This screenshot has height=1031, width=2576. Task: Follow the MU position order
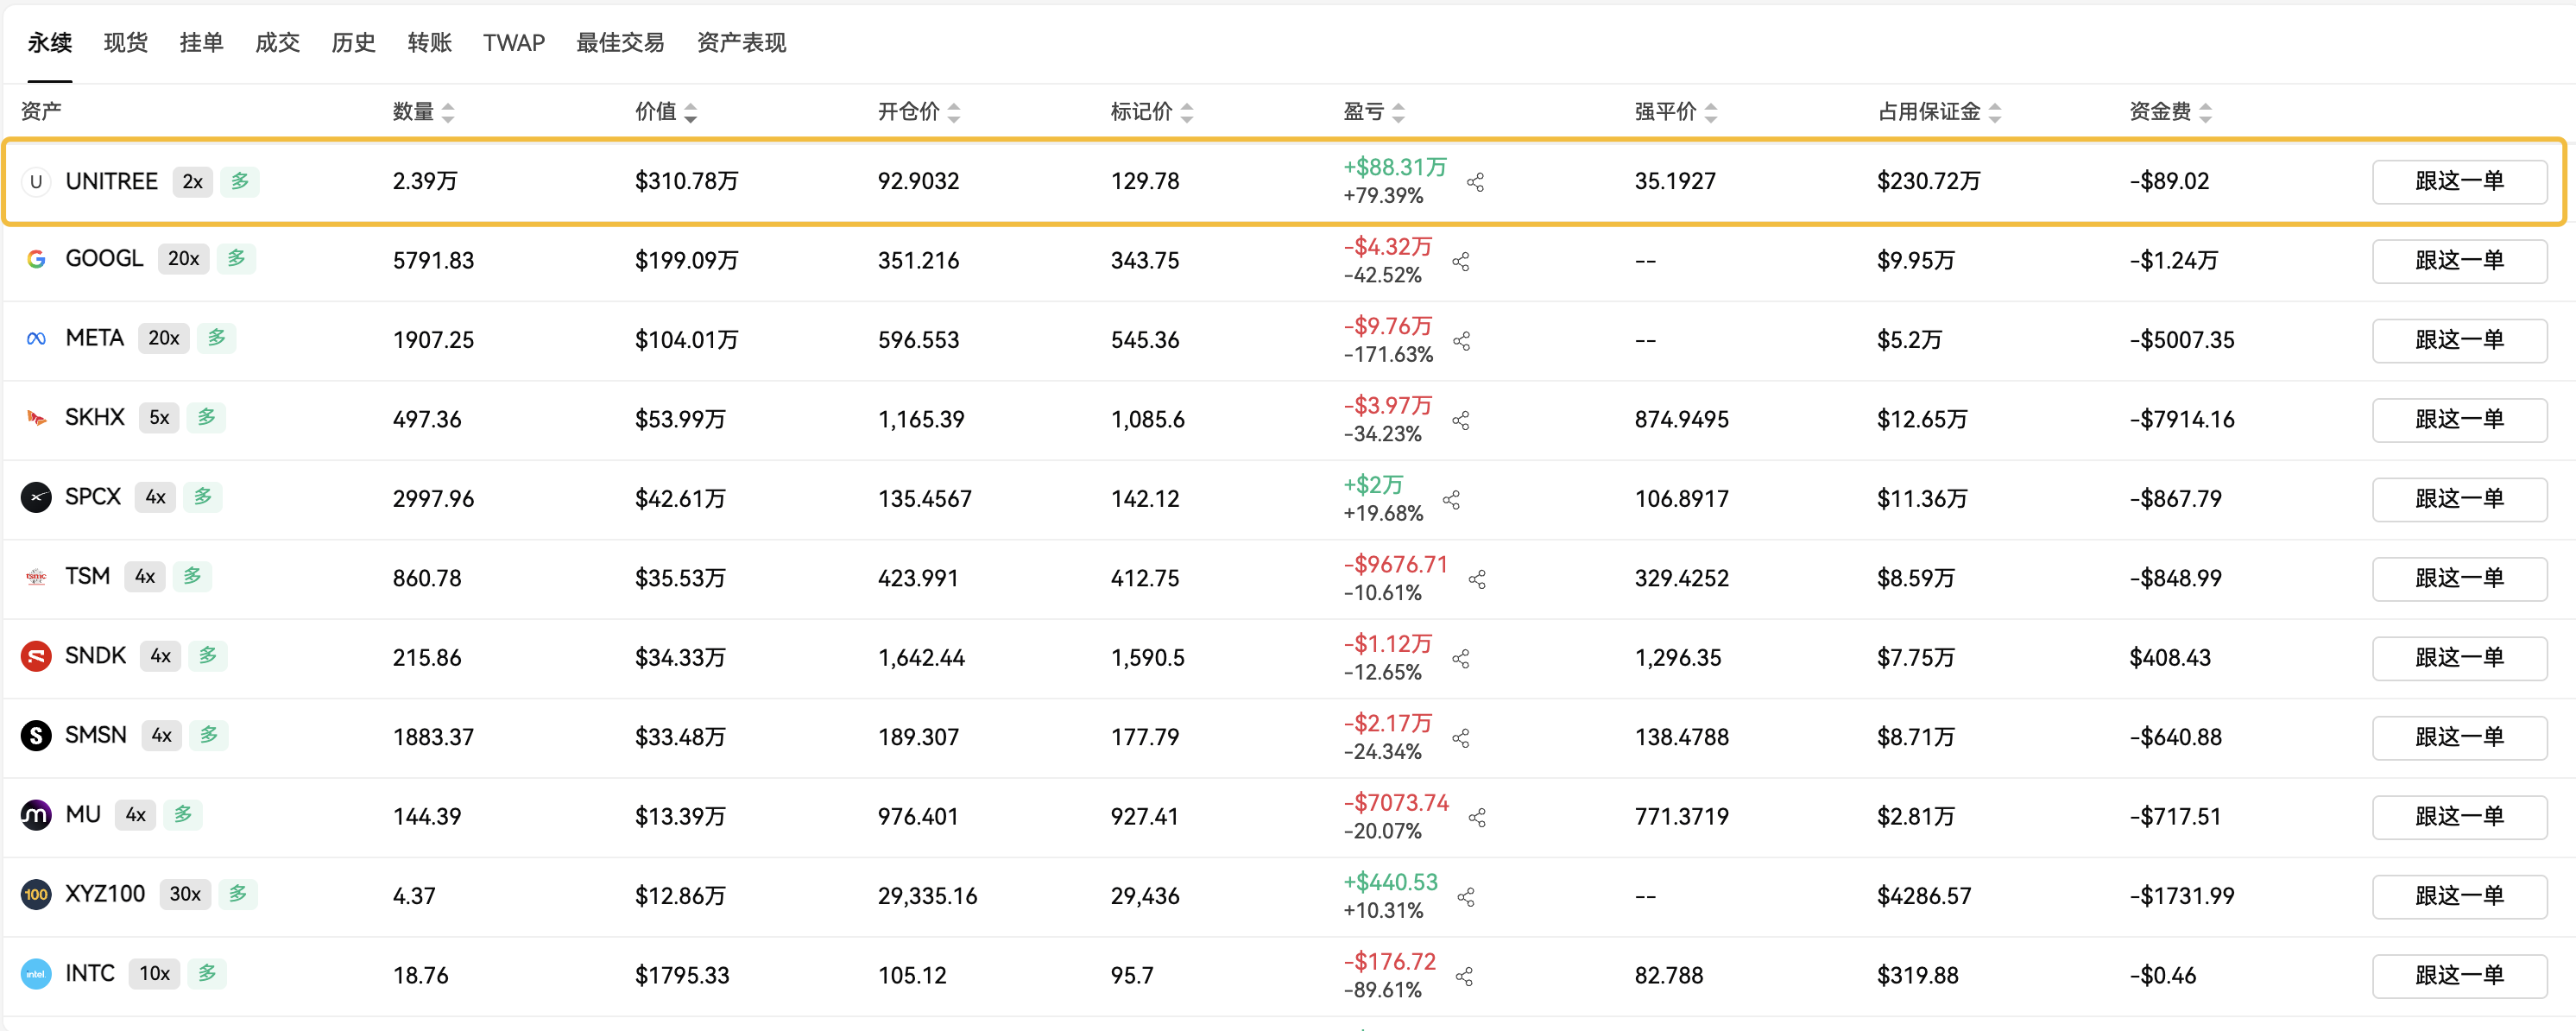tap(2459, 817)
